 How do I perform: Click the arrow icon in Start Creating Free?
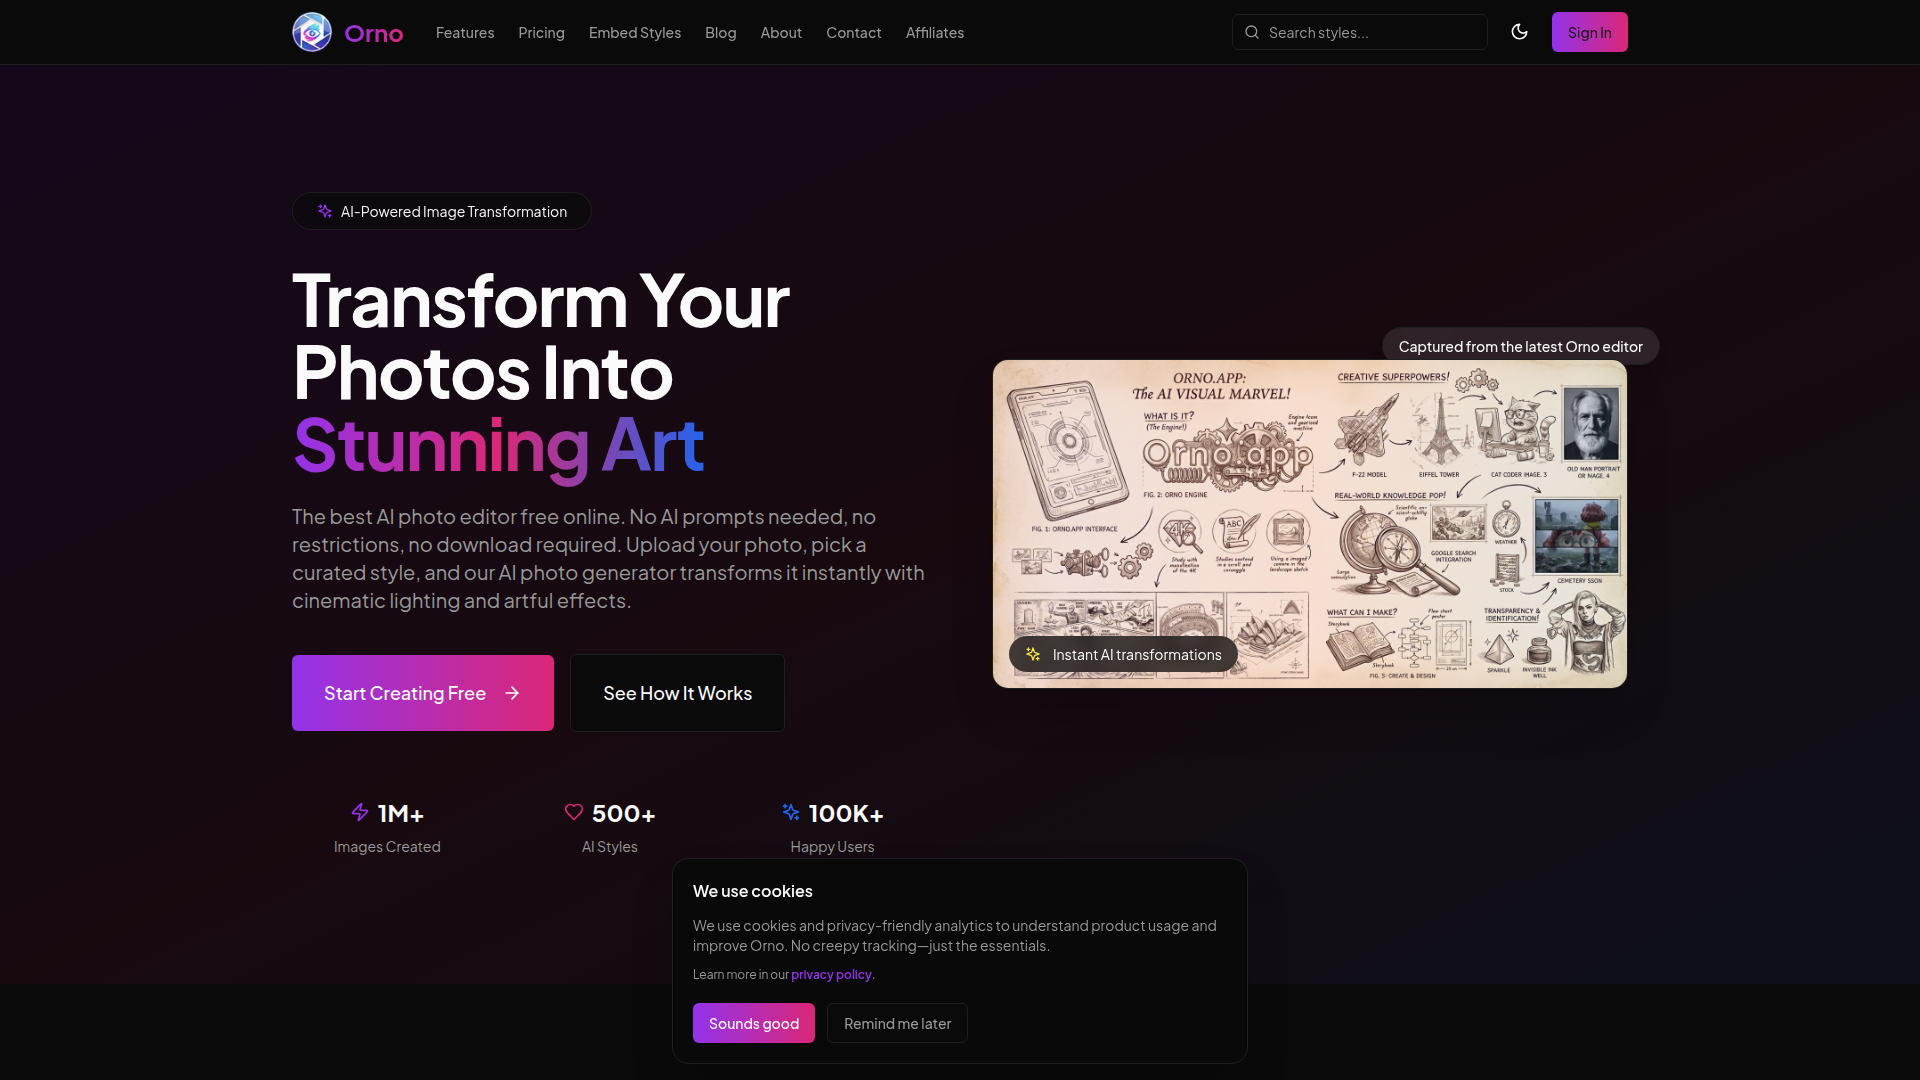512,693
